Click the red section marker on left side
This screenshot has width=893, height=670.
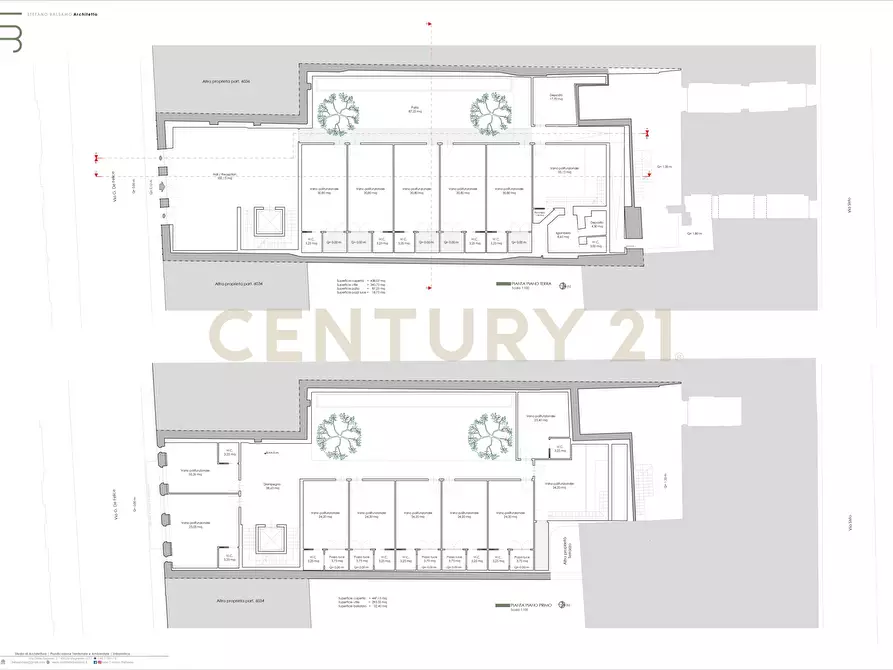pyautogui.click(x=96, y=160)
